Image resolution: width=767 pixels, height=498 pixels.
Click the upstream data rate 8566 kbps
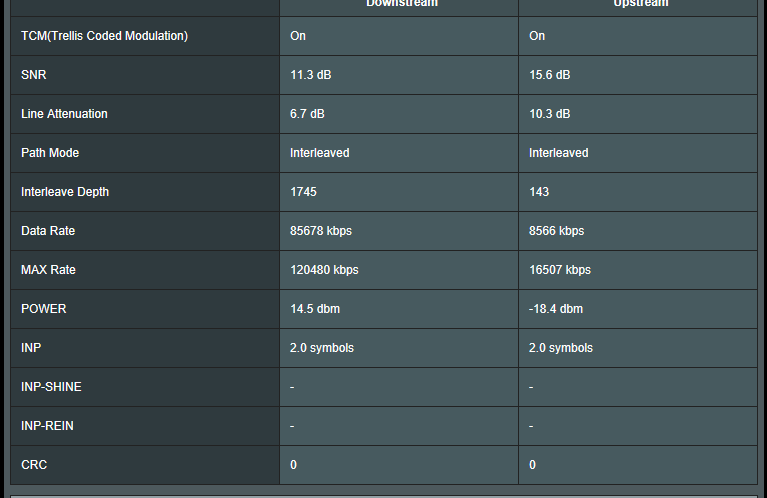coord(556,231)
